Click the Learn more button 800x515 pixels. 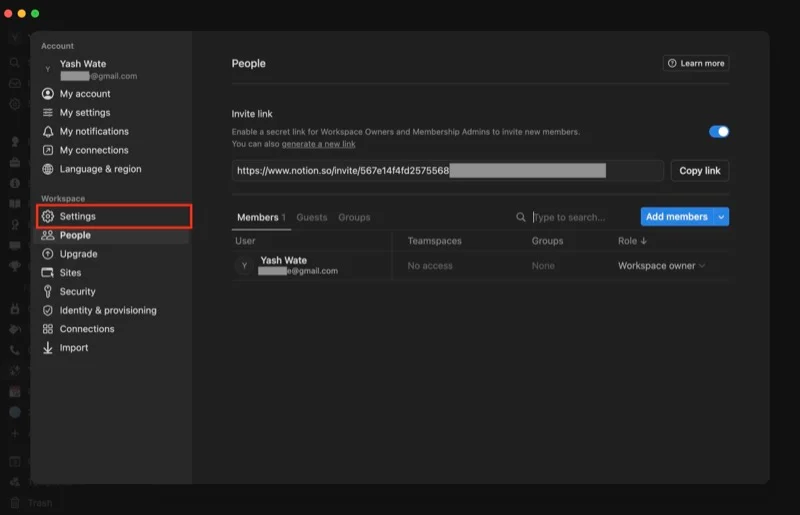(696, 63)
